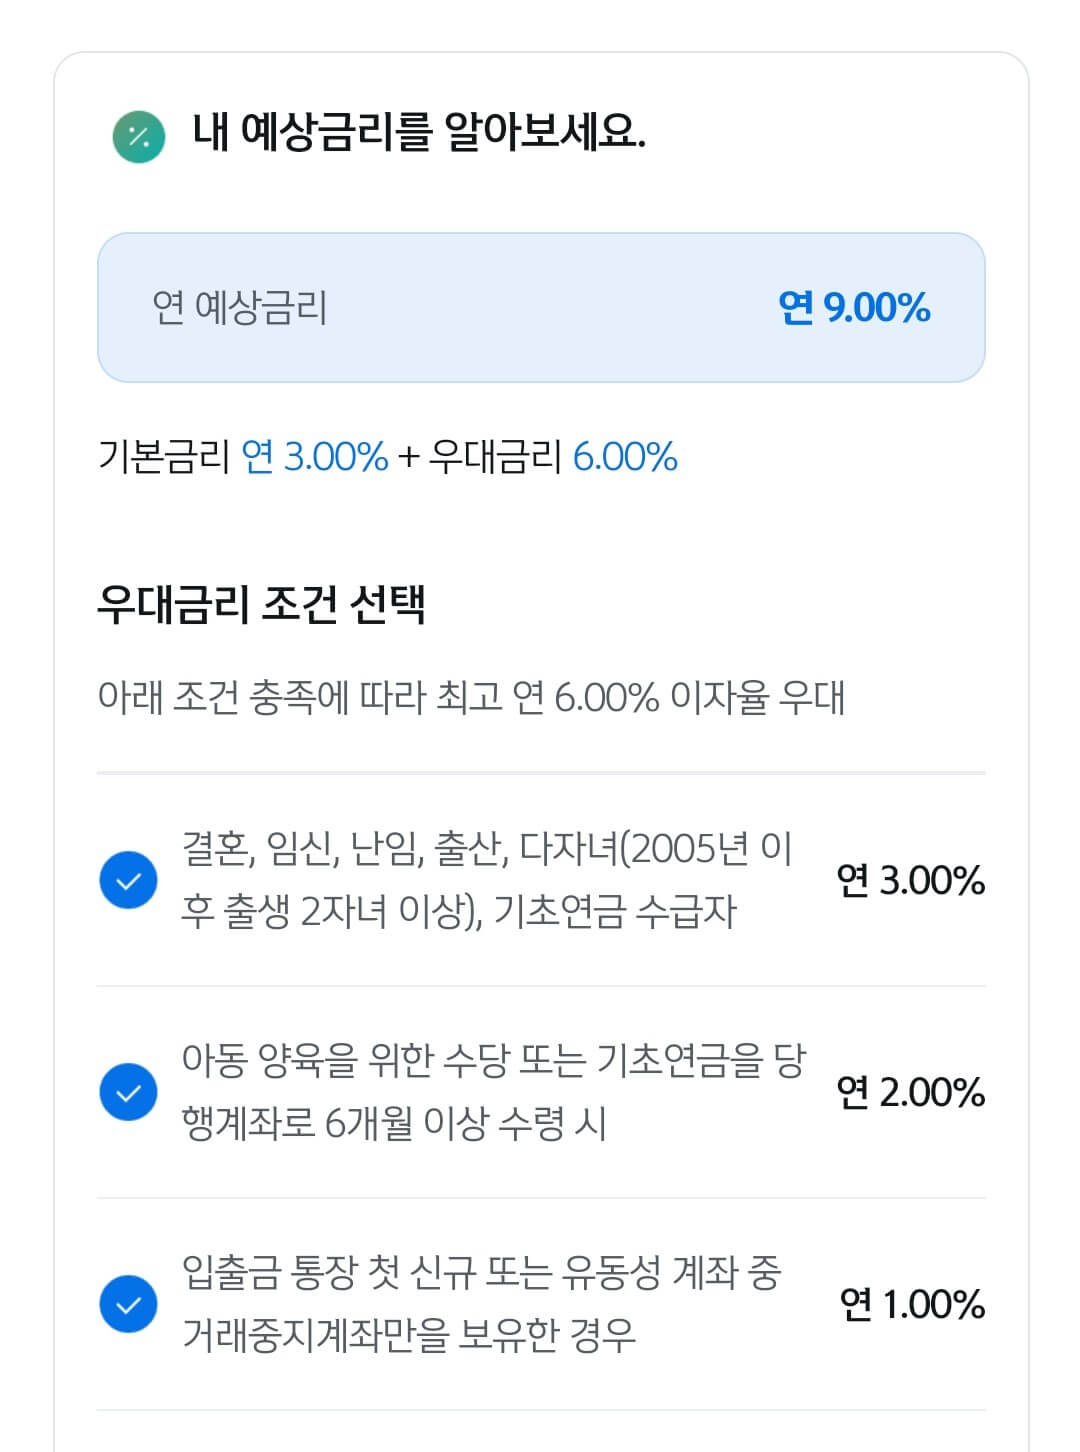Click the 연 9.00% rate display
This screenshot has height=1452, width=1080.
tap(855, 308)
